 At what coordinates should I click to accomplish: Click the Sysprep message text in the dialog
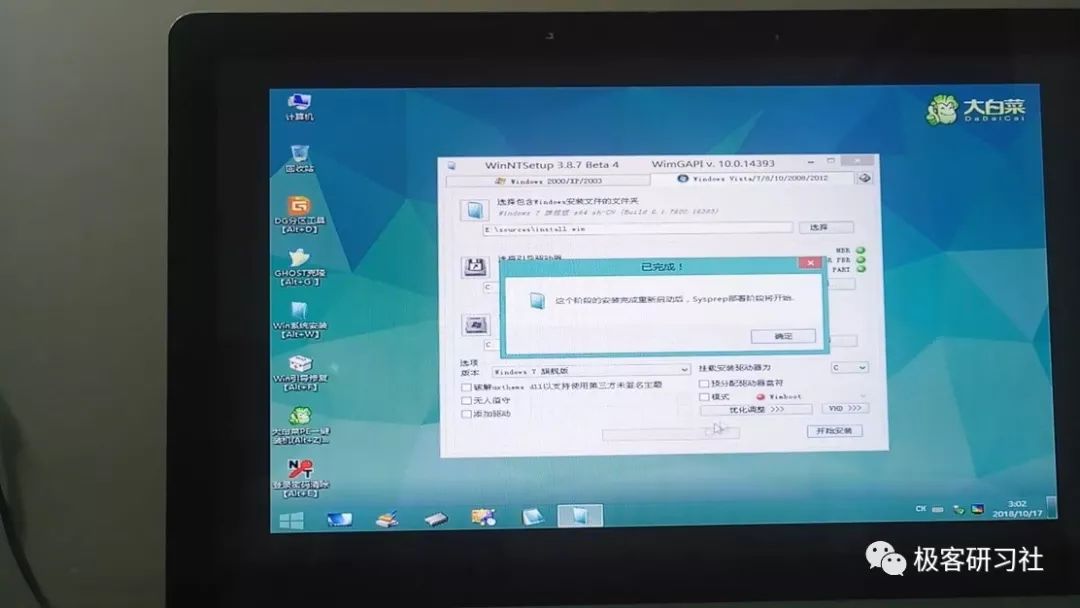pyautogui.click(x=674, y=299)
